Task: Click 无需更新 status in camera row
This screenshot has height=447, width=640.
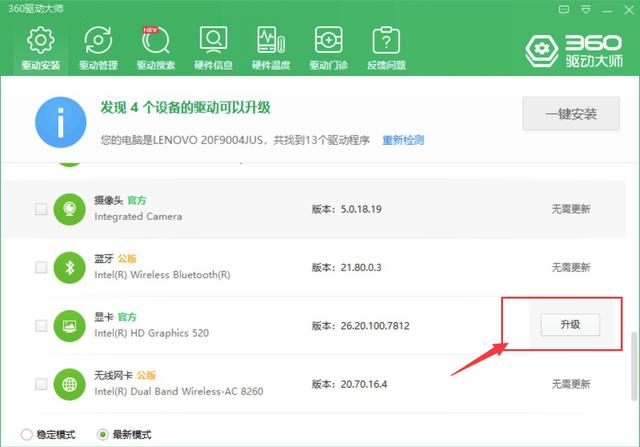Action: coord(571,209)
